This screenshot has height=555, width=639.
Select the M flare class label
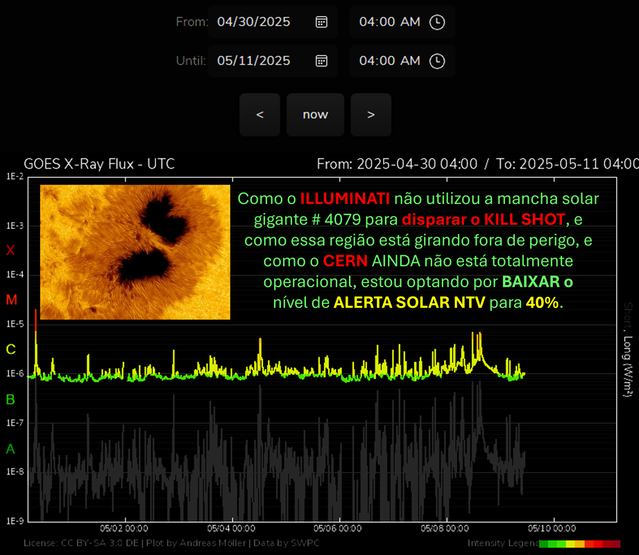click(x=11, y=300)
